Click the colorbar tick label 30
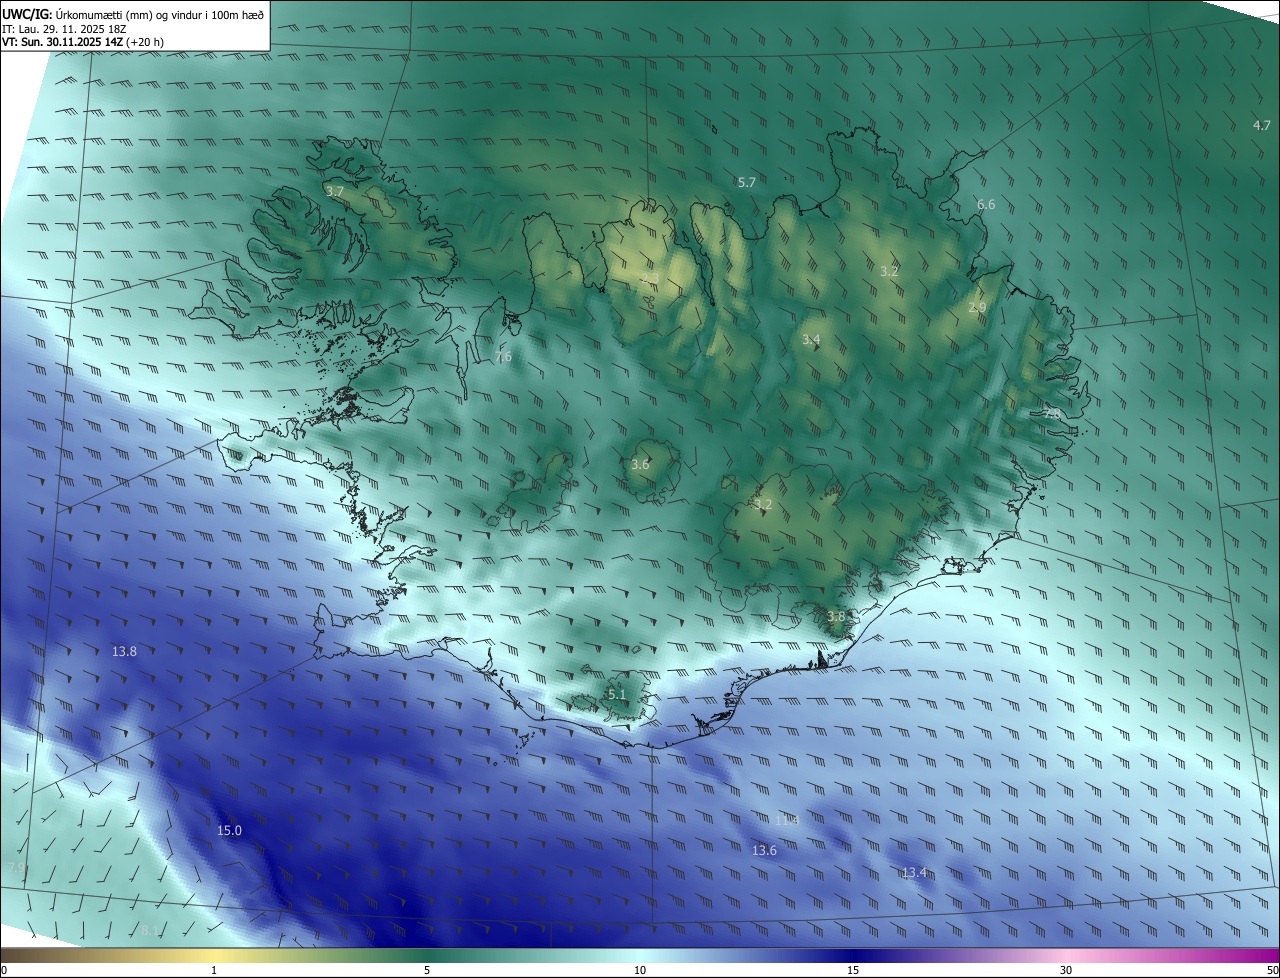 pos(1066,970)
